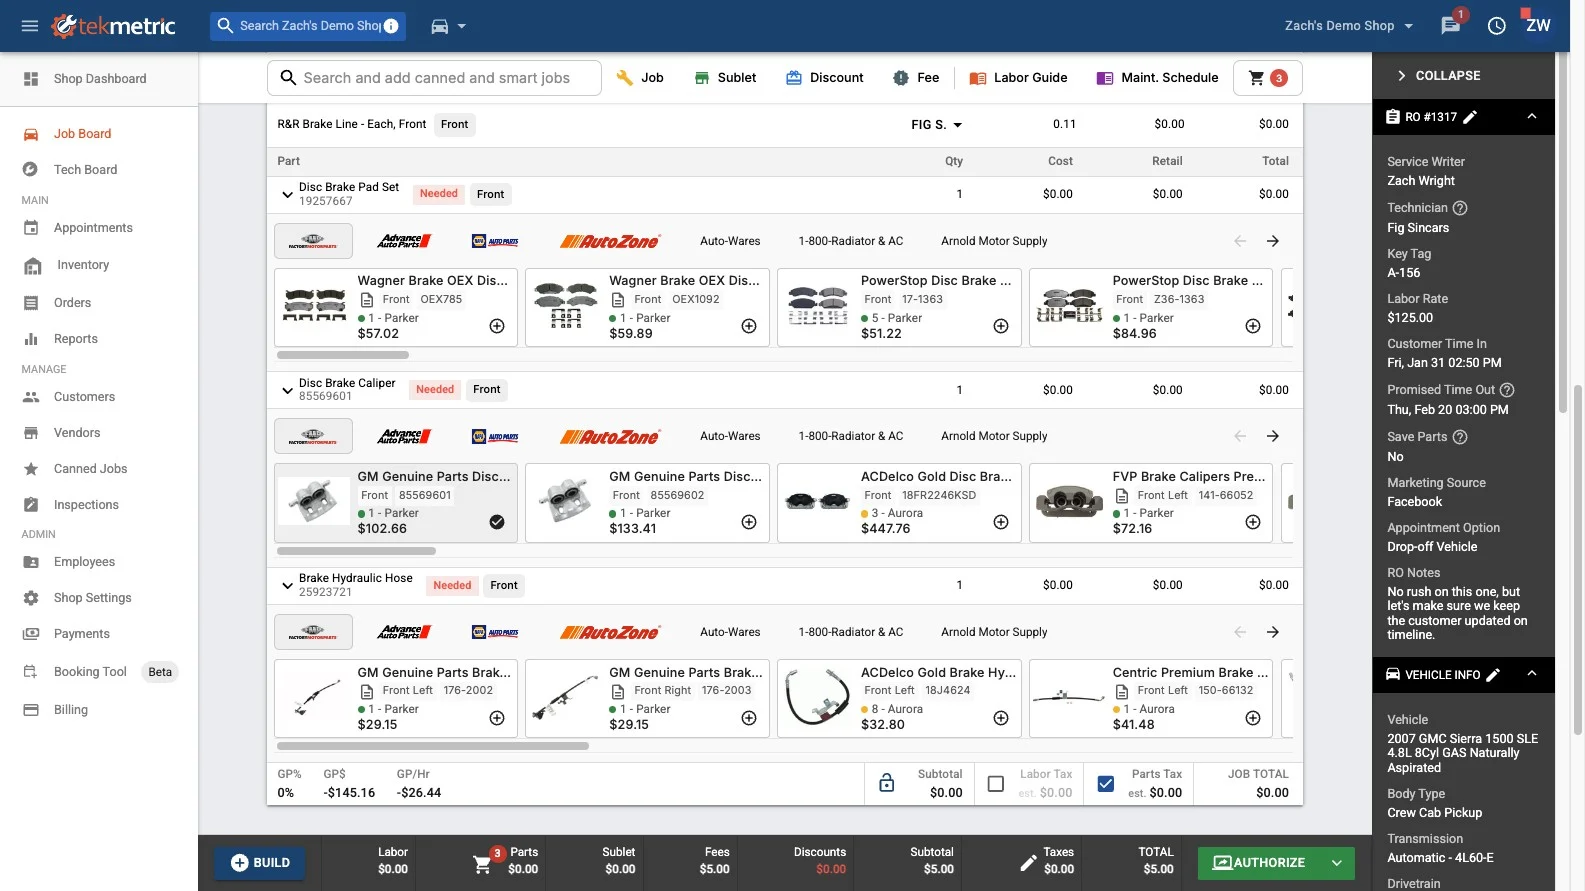Click the subtotal lock icon

coord(887,784)
